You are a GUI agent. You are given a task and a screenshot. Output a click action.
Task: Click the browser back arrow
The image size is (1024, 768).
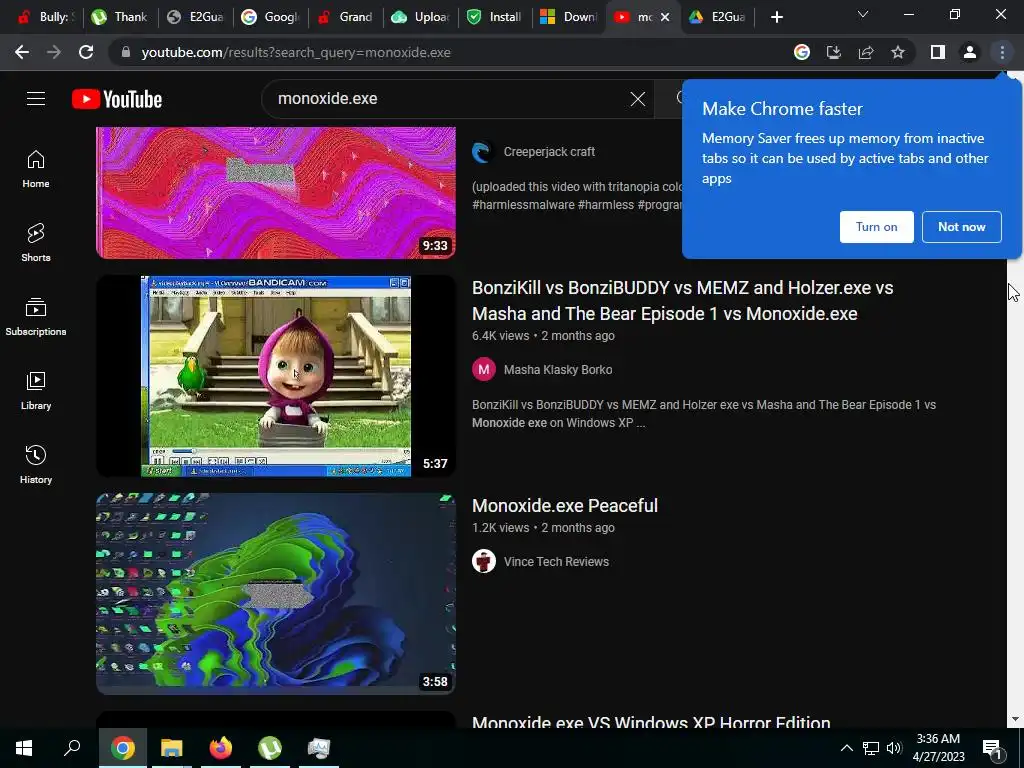click(22, 52)
